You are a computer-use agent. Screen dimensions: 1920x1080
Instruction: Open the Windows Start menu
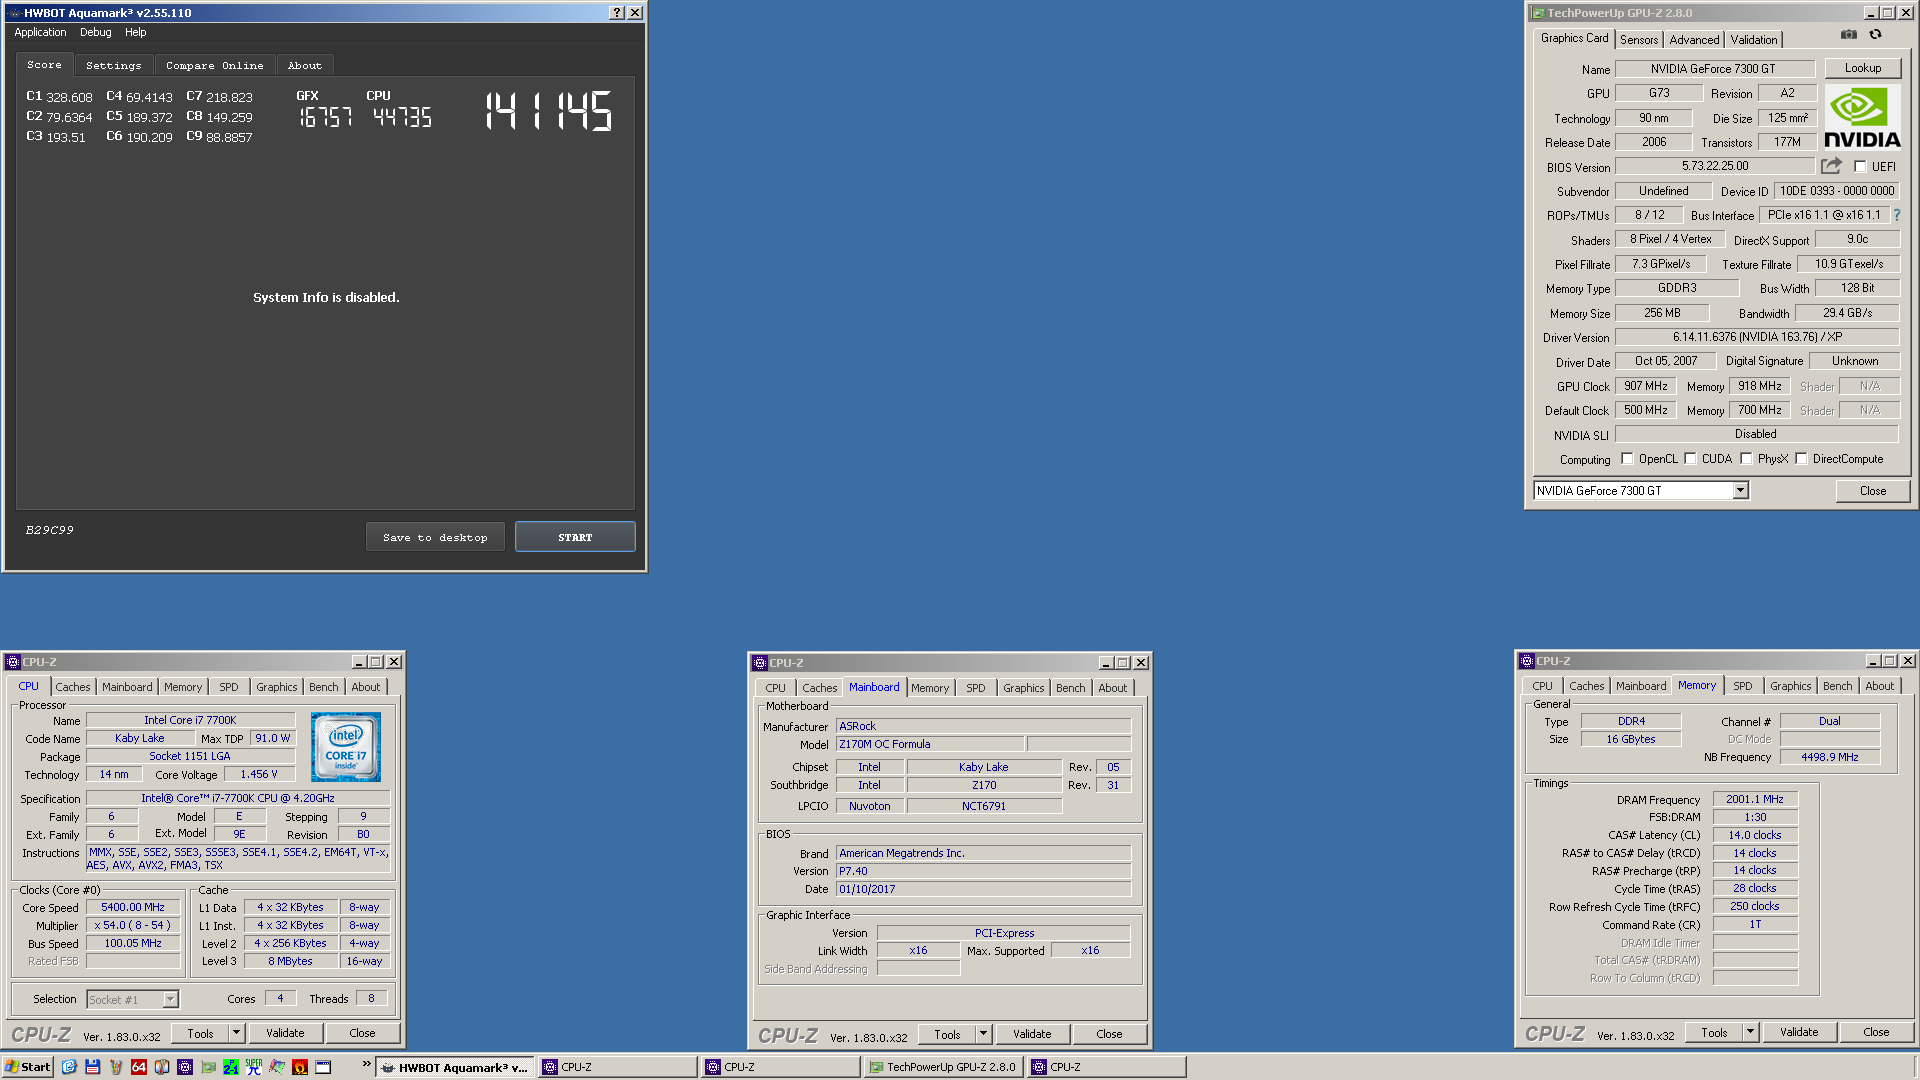[x=27, y=1067]
